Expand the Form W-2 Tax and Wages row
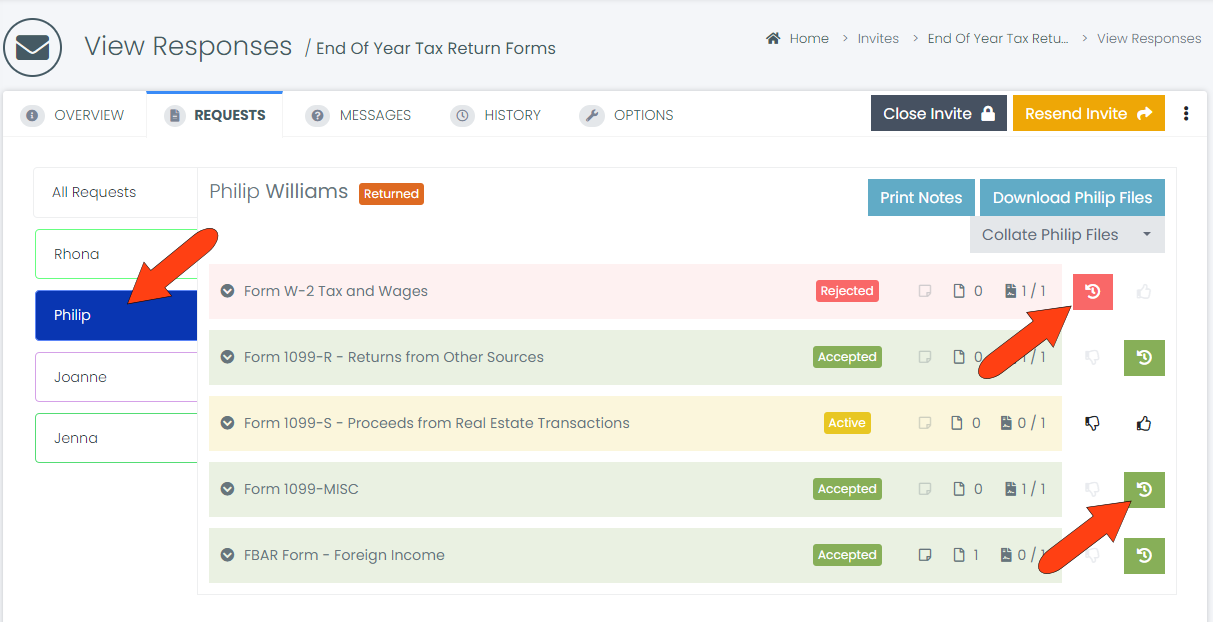Screen dimensions: 1213x622 tap(225, 291)
